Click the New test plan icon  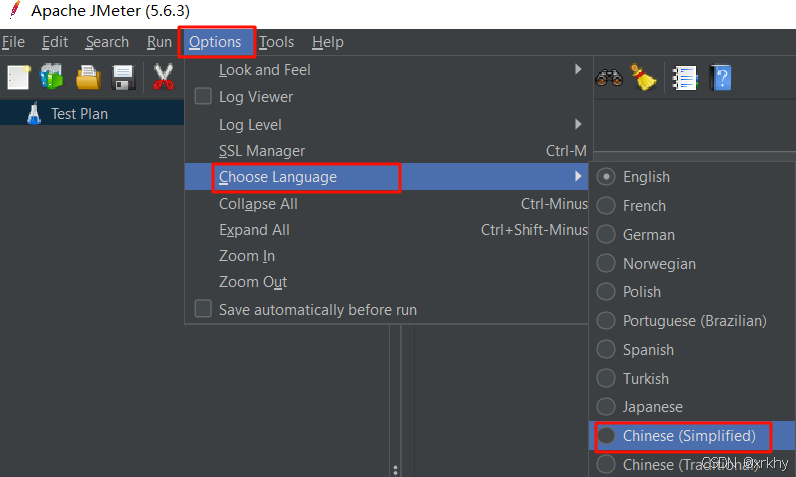coord(18,77)
